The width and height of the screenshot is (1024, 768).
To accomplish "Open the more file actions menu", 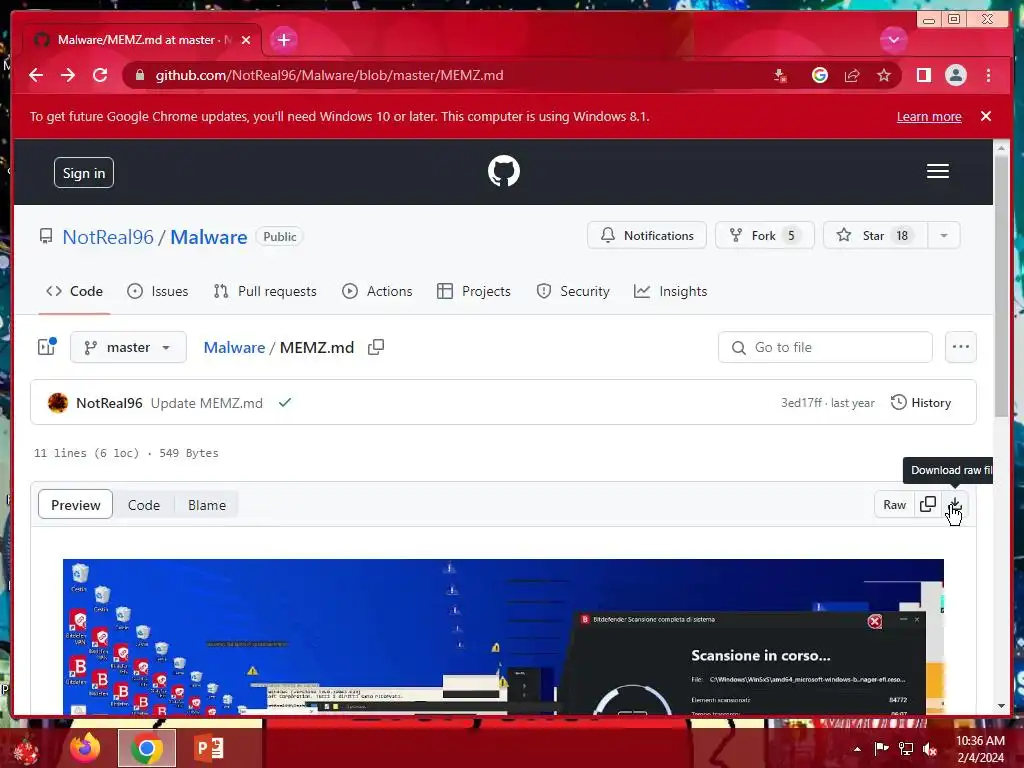I will [x=961, y=347].
